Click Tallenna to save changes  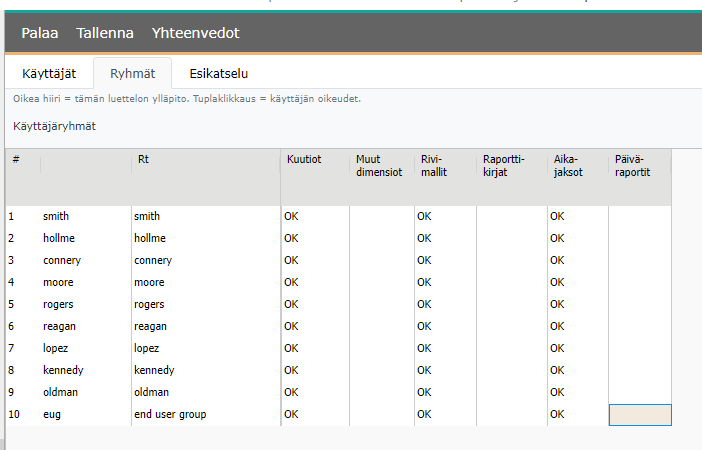(105, 33)
